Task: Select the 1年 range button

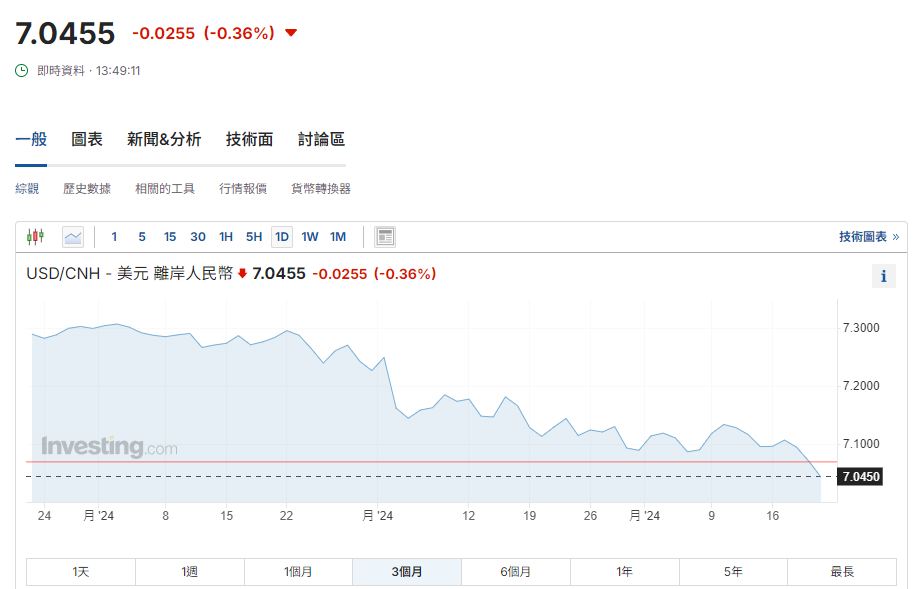Action: pyautogui.click(x=625, y=572)
